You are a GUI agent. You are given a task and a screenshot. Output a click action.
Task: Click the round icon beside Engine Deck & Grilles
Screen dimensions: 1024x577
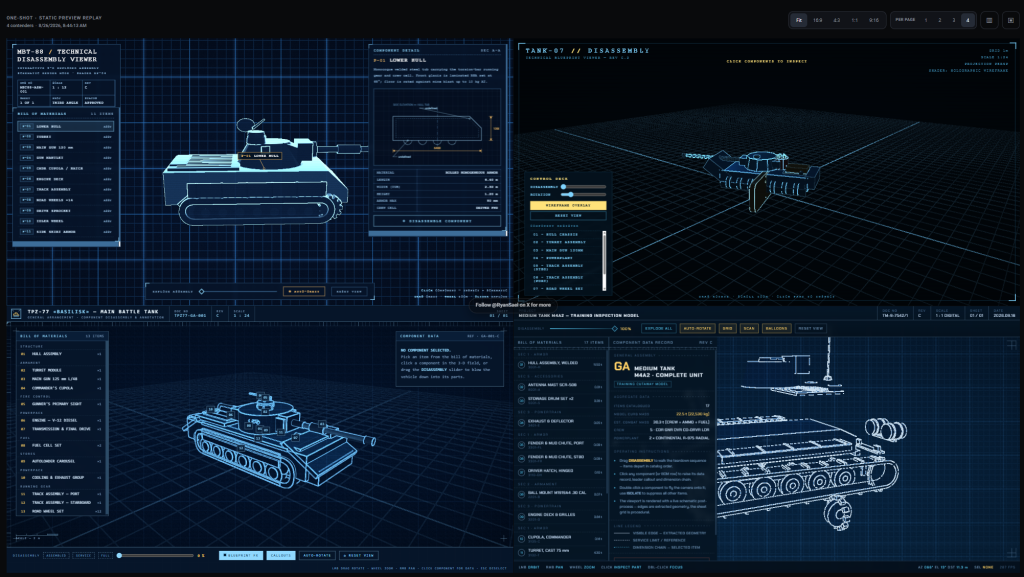[x=522, y=517]
